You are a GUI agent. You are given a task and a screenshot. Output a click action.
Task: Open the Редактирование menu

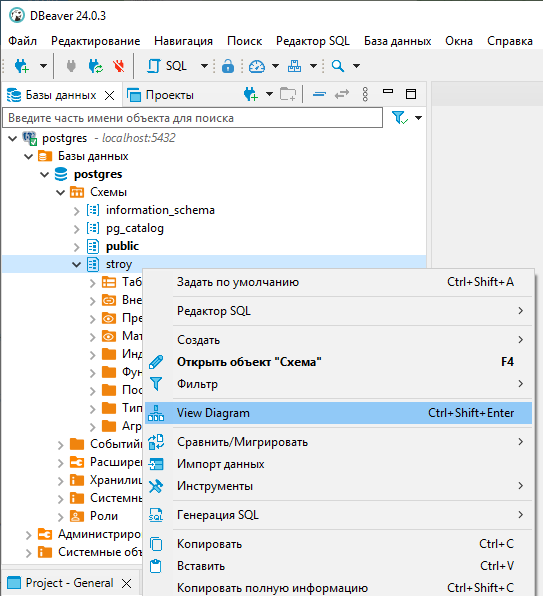pyautogui.click(x=95, y=41)
